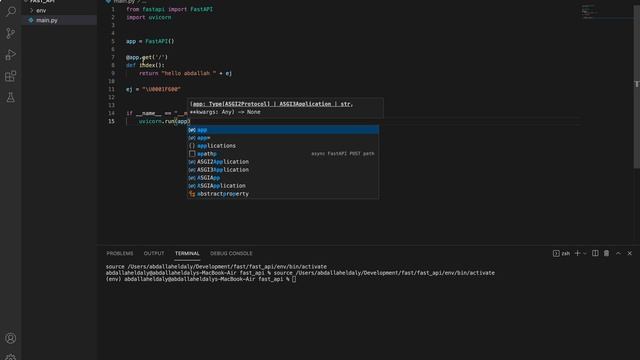This screenshot has height=360, width=640.
Task: Kill the terminal with trash icon
Action: (x=607, y=253)
